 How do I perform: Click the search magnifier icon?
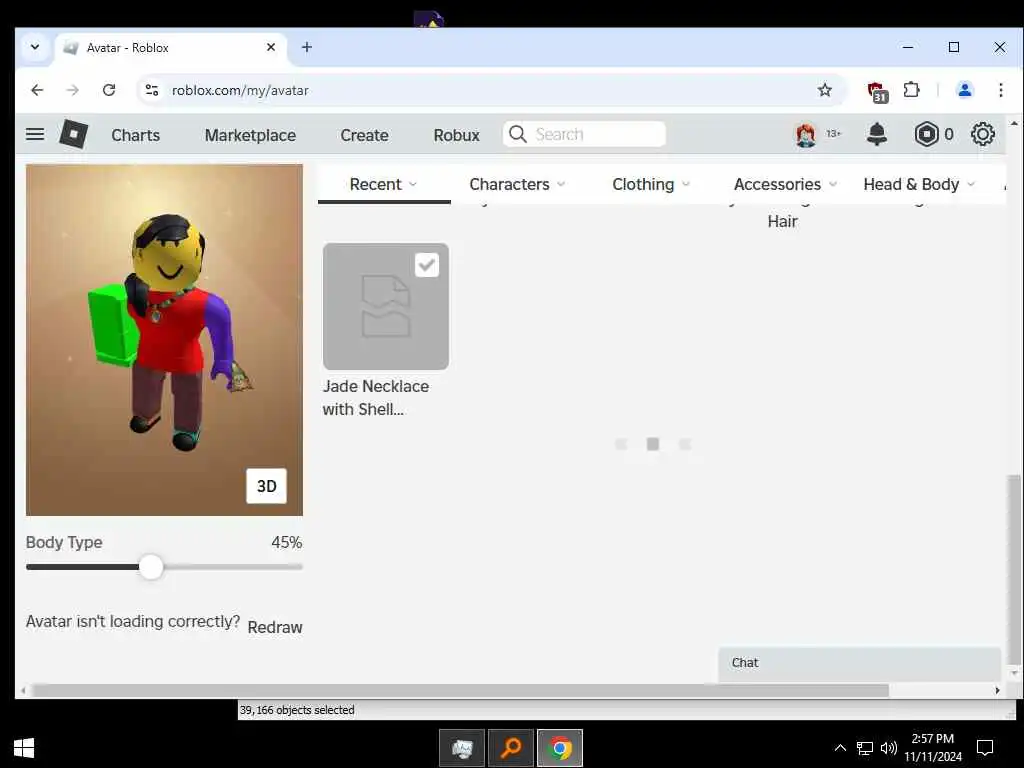517,135
